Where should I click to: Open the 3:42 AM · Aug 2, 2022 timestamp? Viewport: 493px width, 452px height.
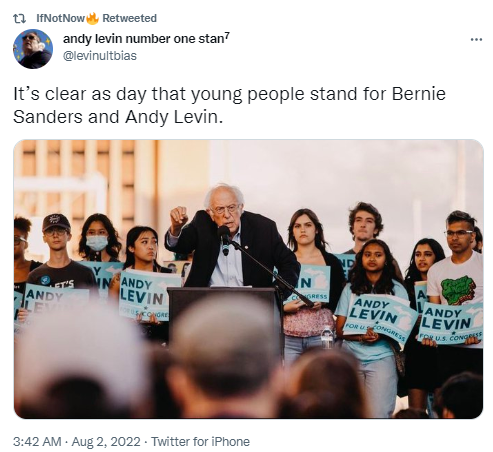click(x=76, y=441)
